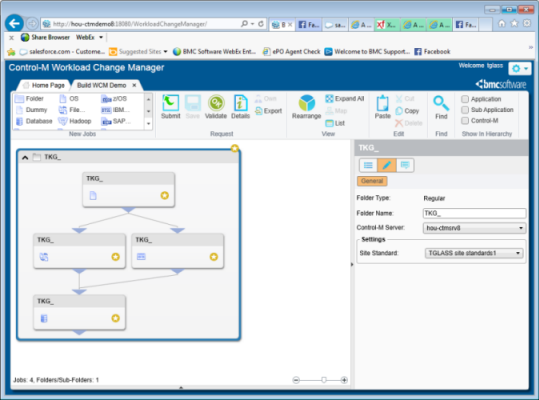This screenshot has height=400, width=539.
Task: Open Facebook favorite link
Action: tap(432, 52)
